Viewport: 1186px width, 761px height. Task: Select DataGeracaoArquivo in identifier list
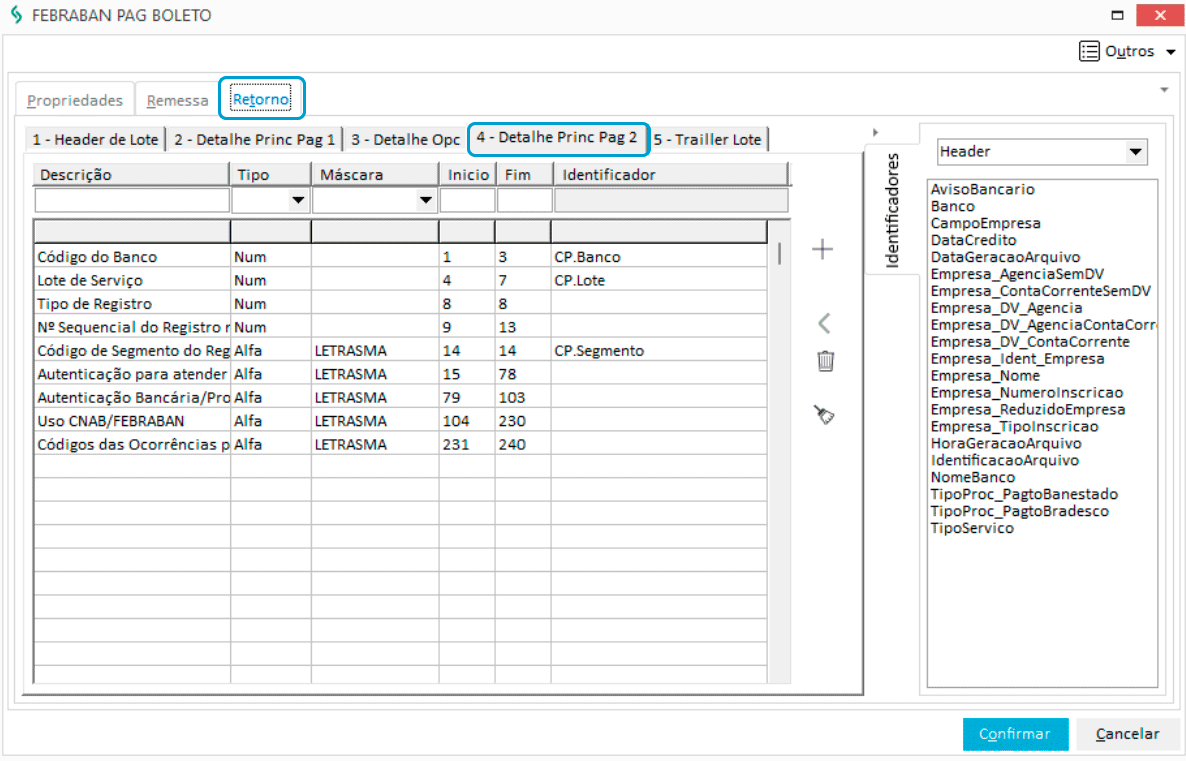1005,257
